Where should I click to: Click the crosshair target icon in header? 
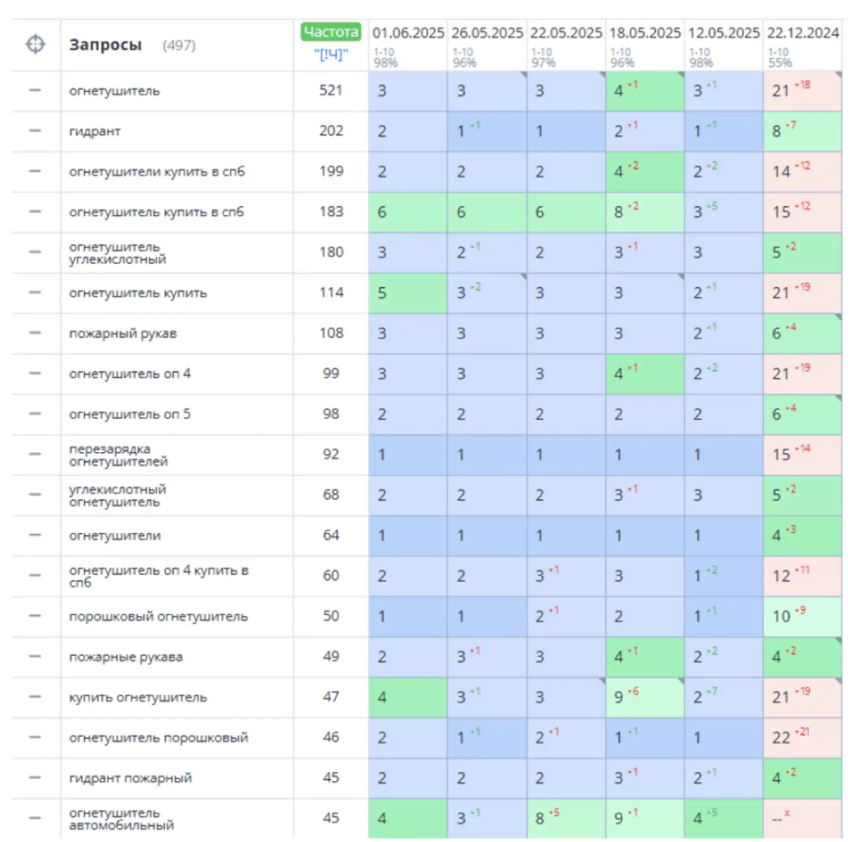click(35, 45)
